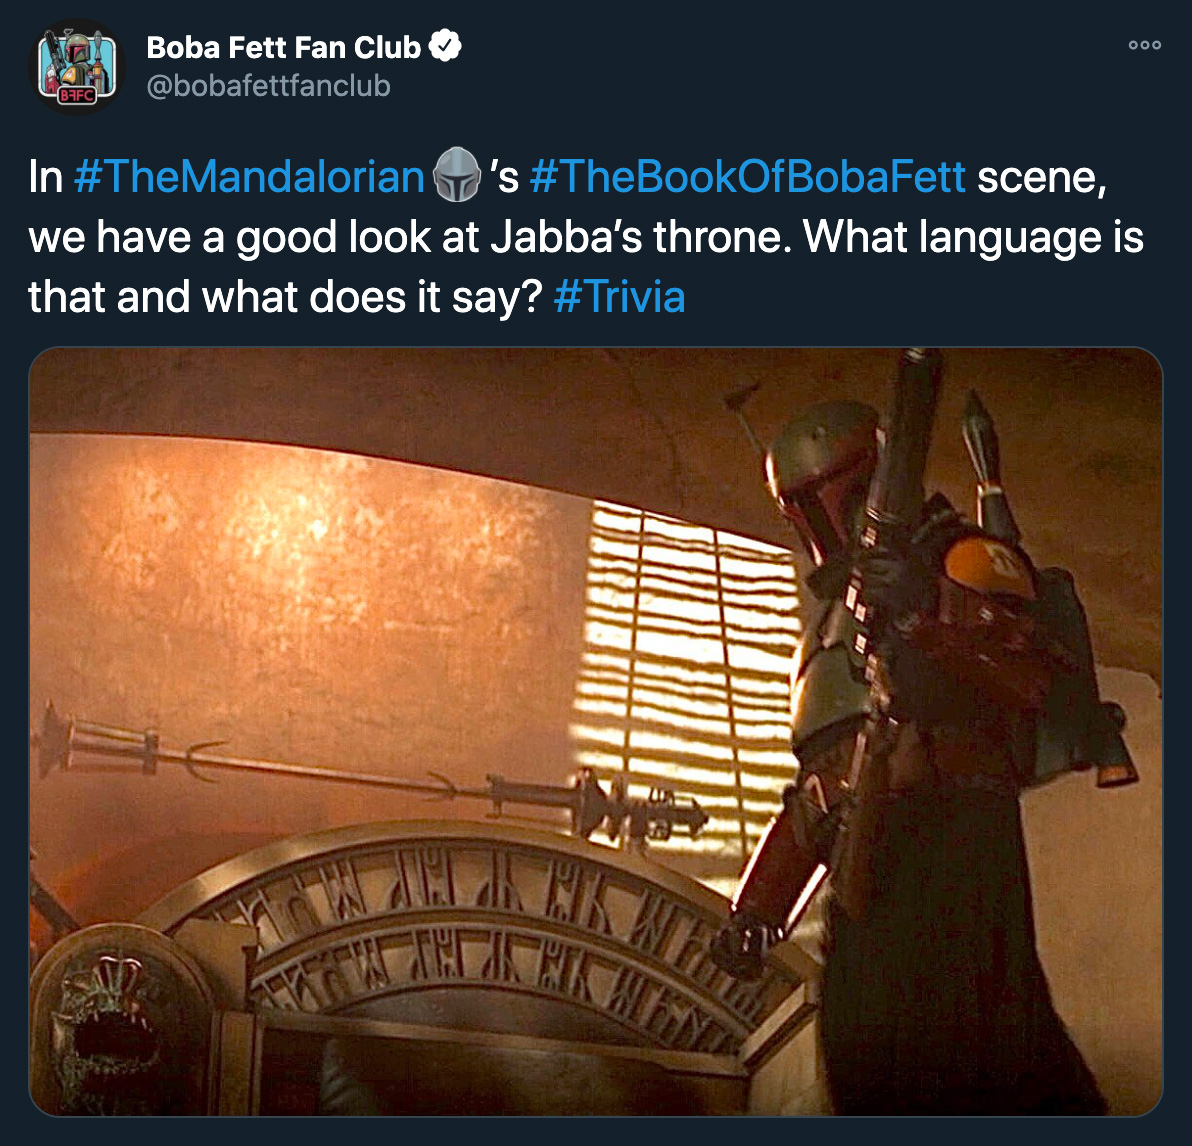The image size is (1192, 1146).
Task: Follow the #Trivia hashtag link
Action: click(x=620, y=296)
